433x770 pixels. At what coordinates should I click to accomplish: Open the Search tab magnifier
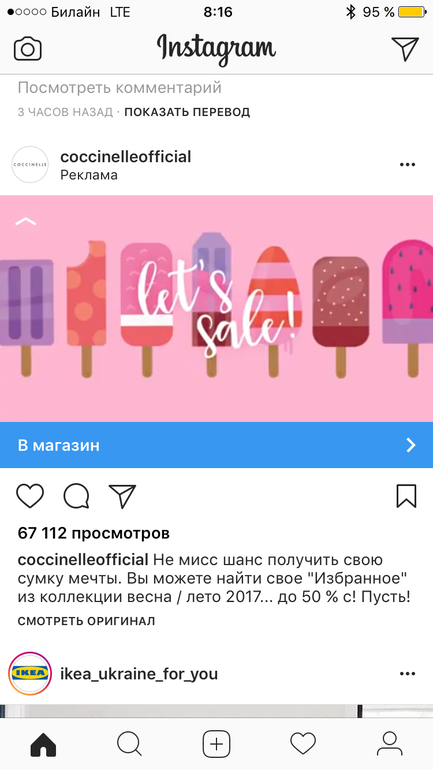pos(130,744)
